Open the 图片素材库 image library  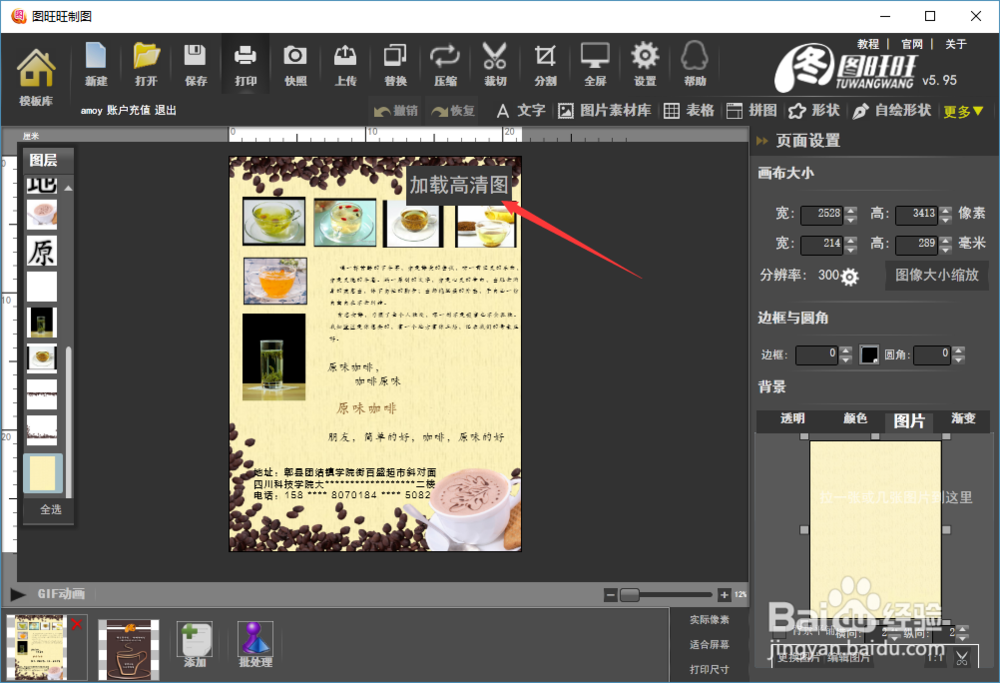point(605,111)
